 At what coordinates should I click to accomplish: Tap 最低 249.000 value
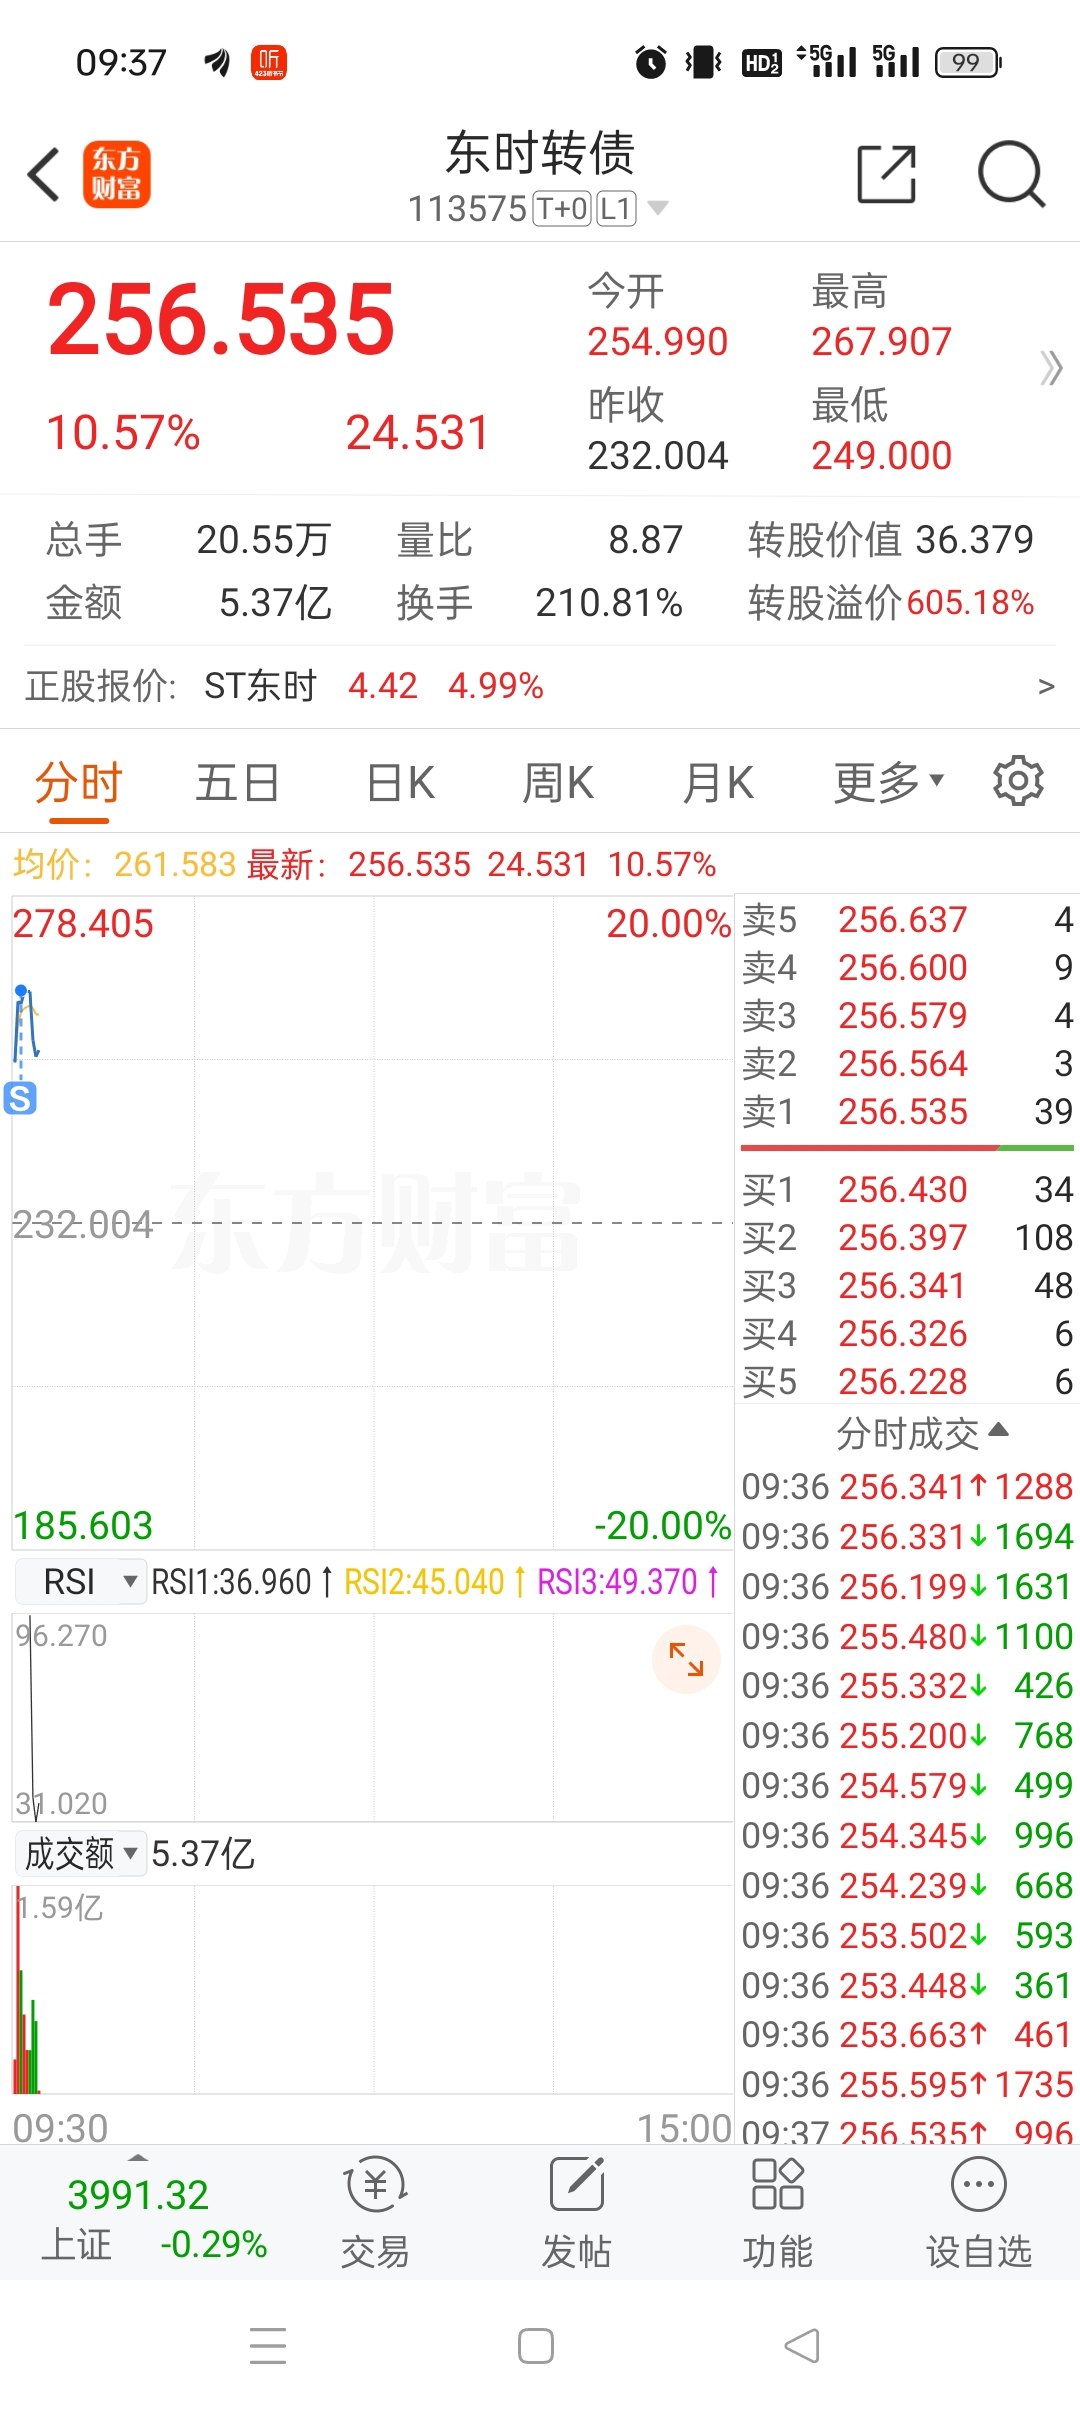pos(881,456)
